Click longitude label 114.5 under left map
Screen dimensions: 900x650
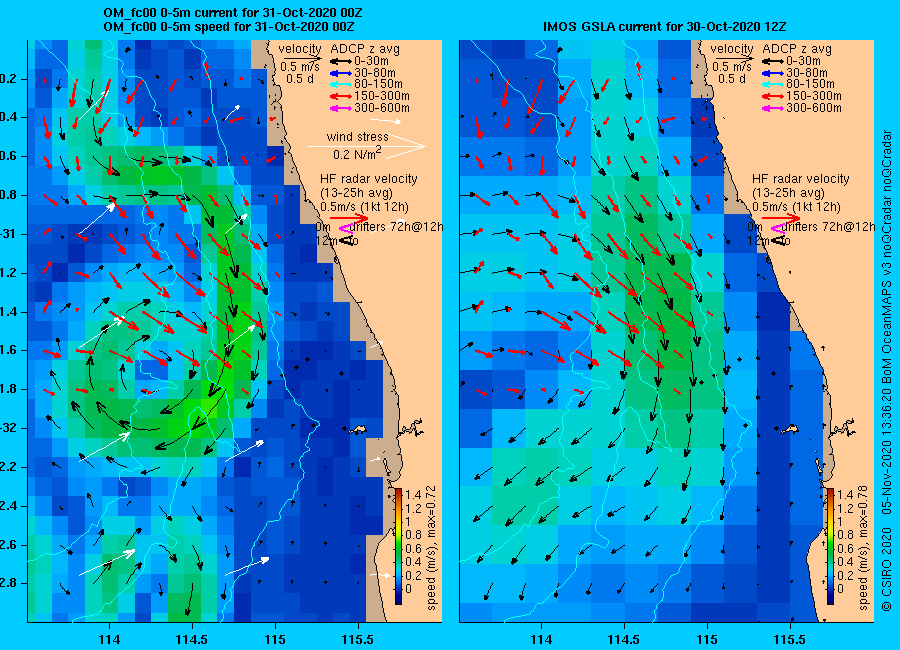pos(192,639)
